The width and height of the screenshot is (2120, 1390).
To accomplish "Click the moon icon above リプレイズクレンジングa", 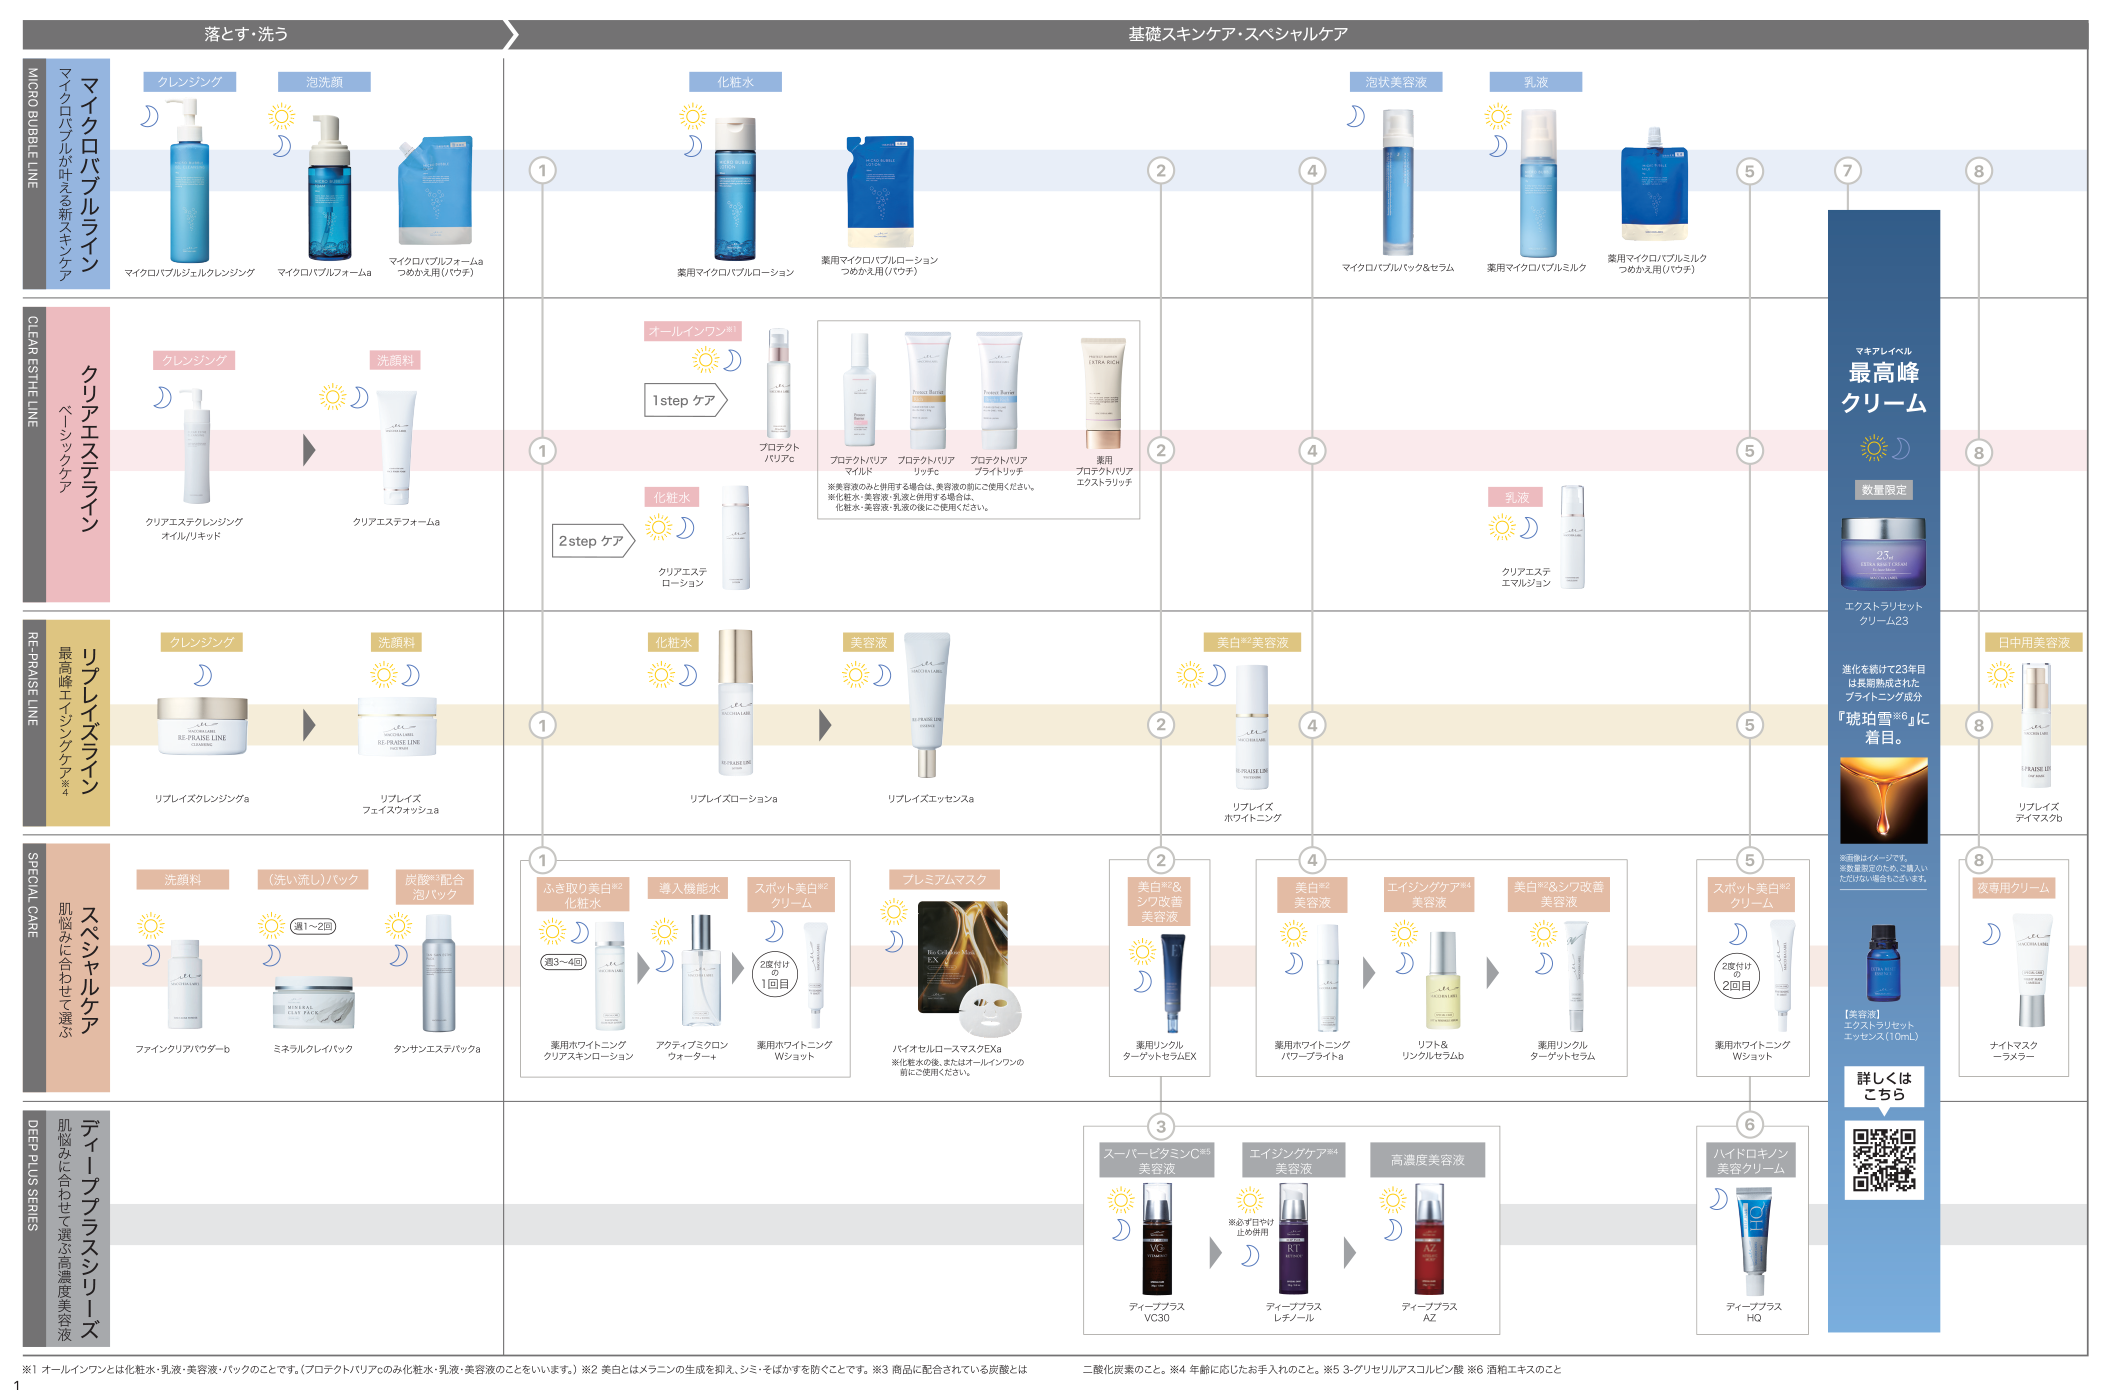I will pyautogui.click(x=202, y=675).
